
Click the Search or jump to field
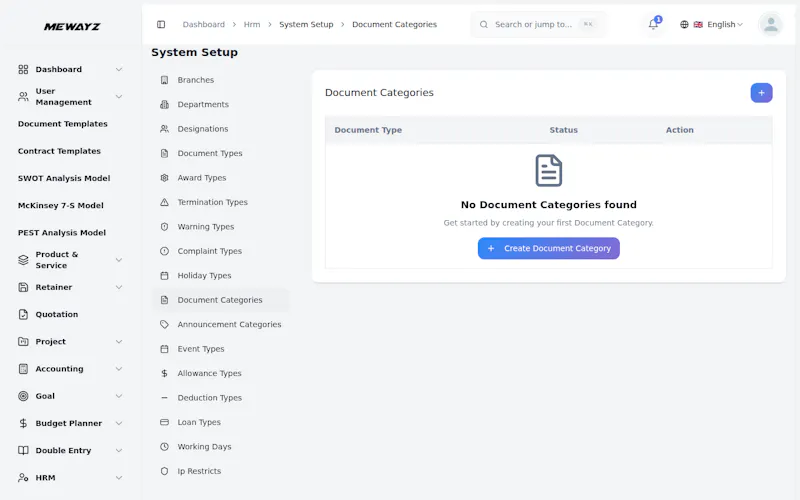(x=539, y=24)
